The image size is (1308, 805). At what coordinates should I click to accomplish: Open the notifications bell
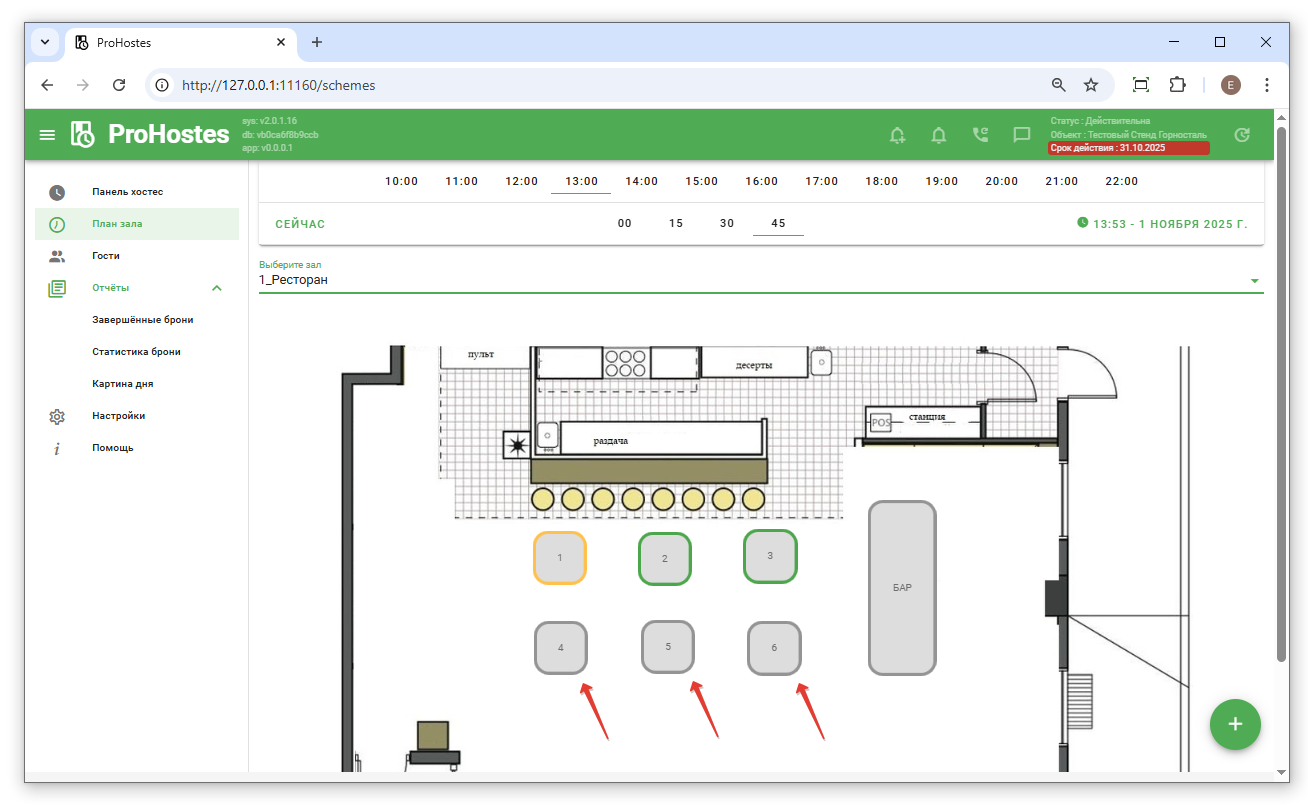938,135
